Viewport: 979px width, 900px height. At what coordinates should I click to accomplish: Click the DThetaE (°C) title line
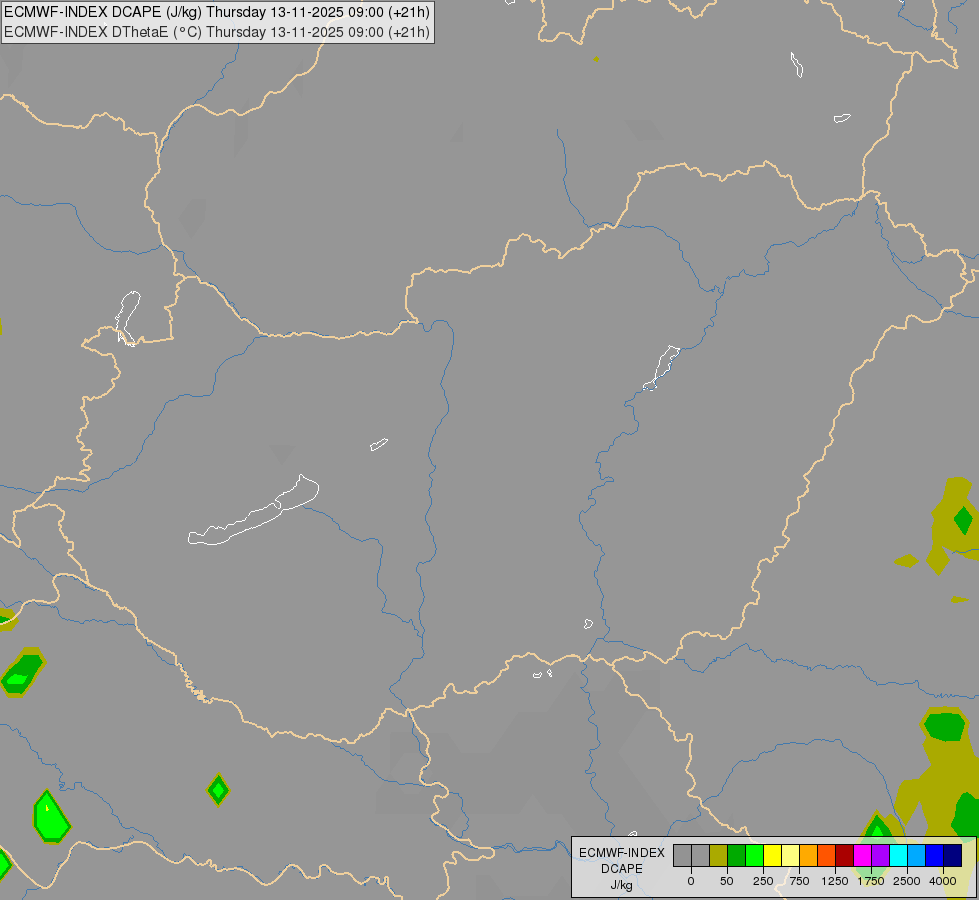tap(217, 32)
